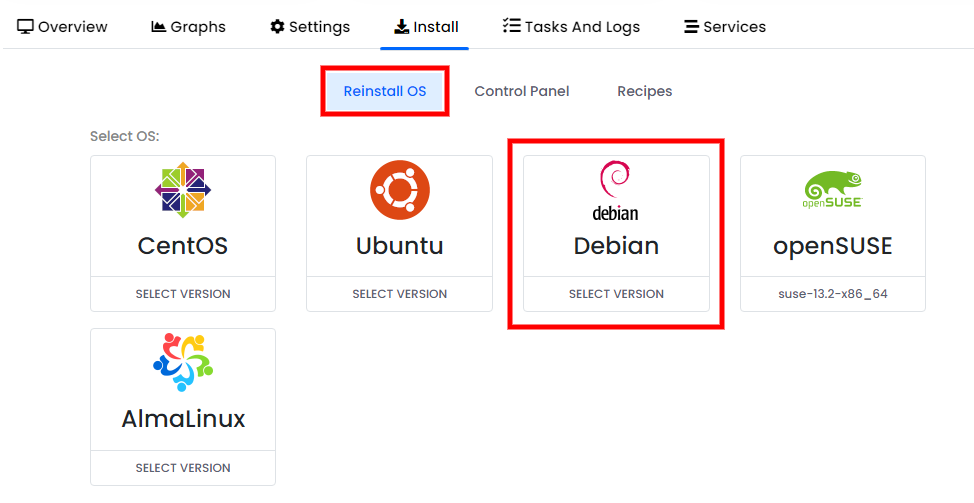Screen dimensions: 974x503
Task: Open Ubuntu Select Version dropdown
Action: tap(399, 294)
